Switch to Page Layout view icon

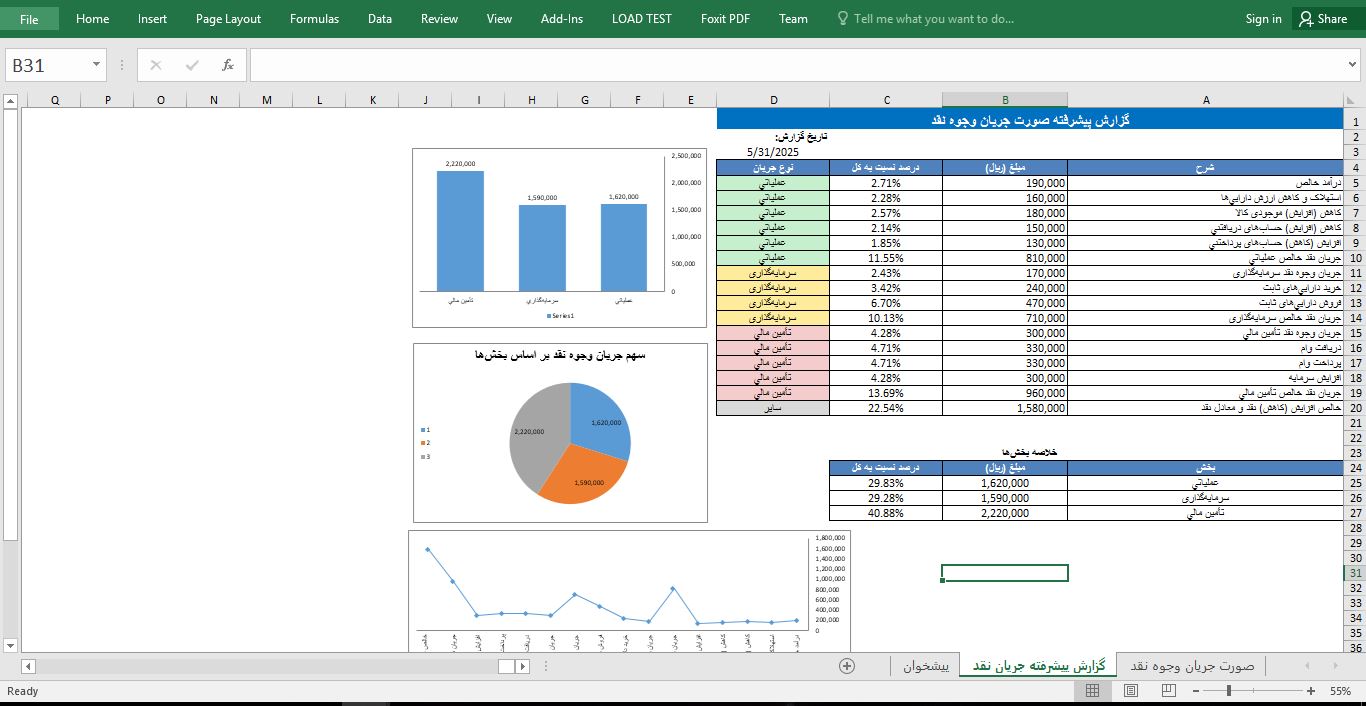tap(1130, 691)
